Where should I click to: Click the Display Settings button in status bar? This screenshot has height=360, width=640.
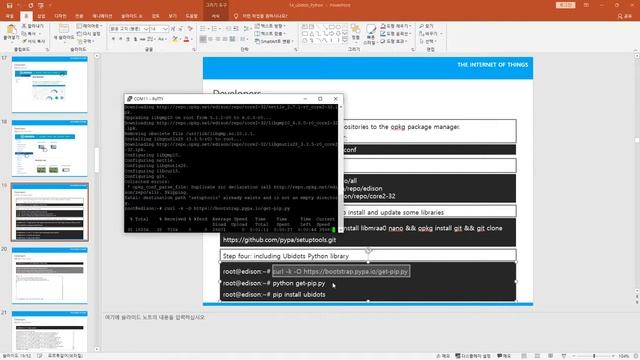pyautogui.click(x=473, y=356)
